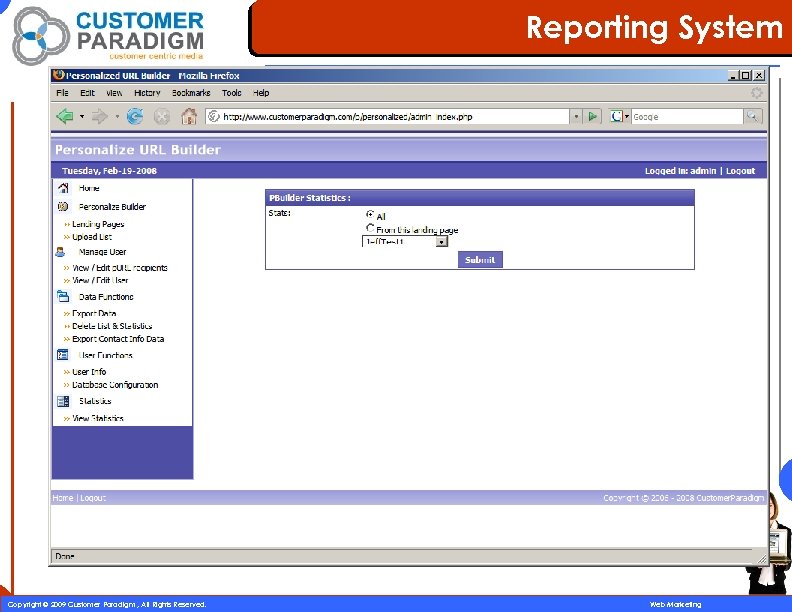This screenshot has height=612, width=792.
Task: Open the Landing Pages sidebar link
Action: coord(98,224)
